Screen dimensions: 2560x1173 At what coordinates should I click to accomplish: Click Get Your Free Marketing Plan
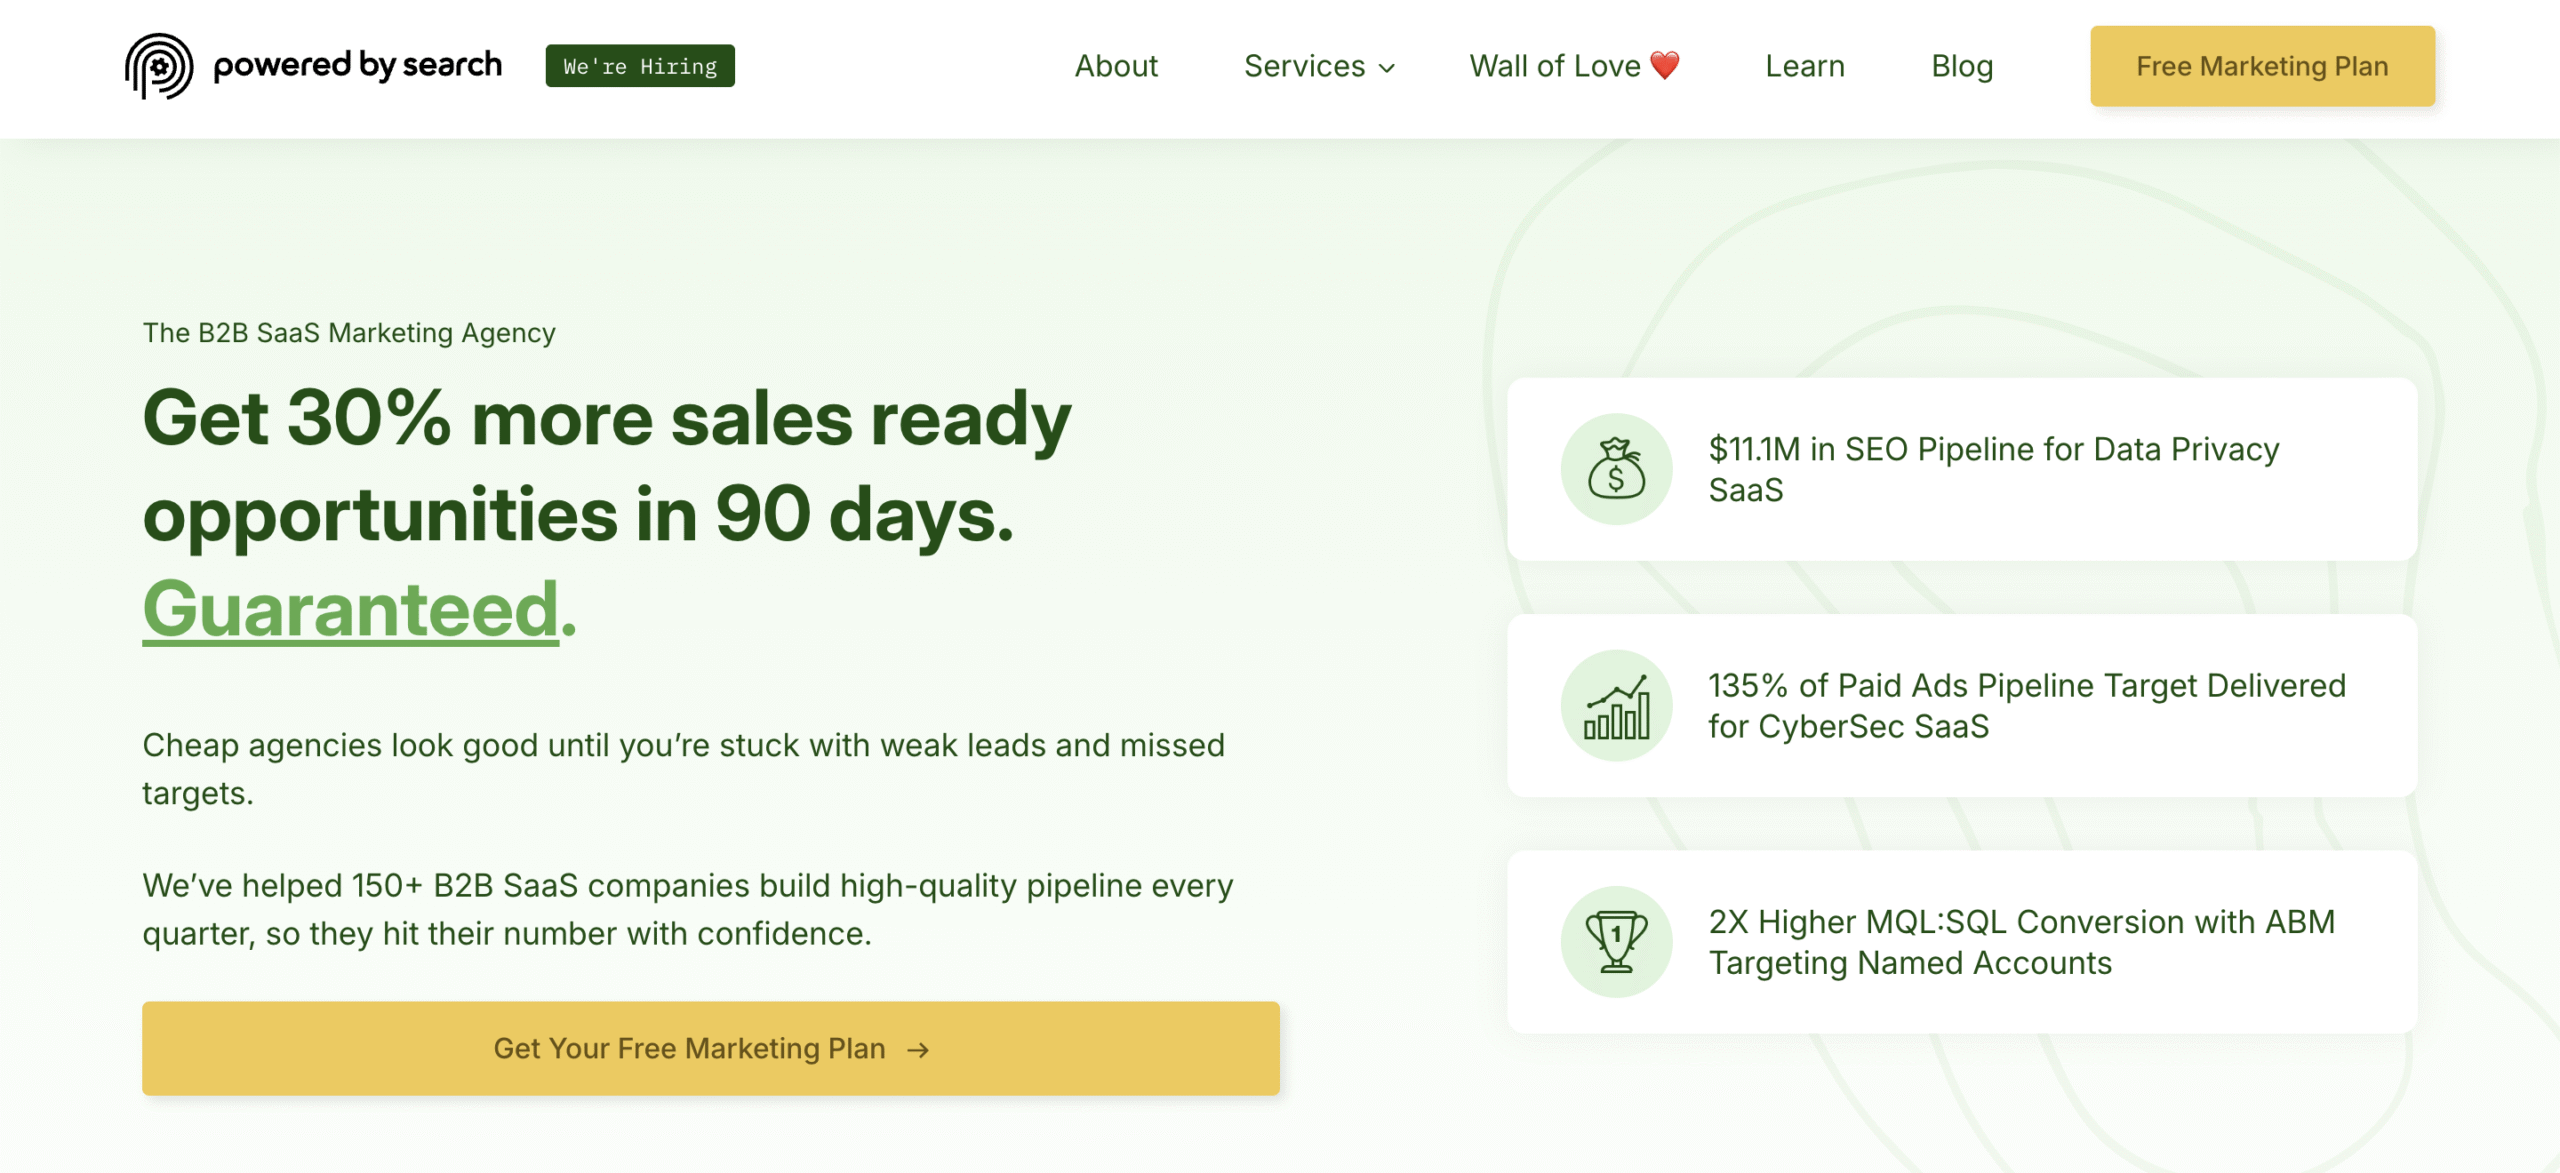click(710, 1048)
